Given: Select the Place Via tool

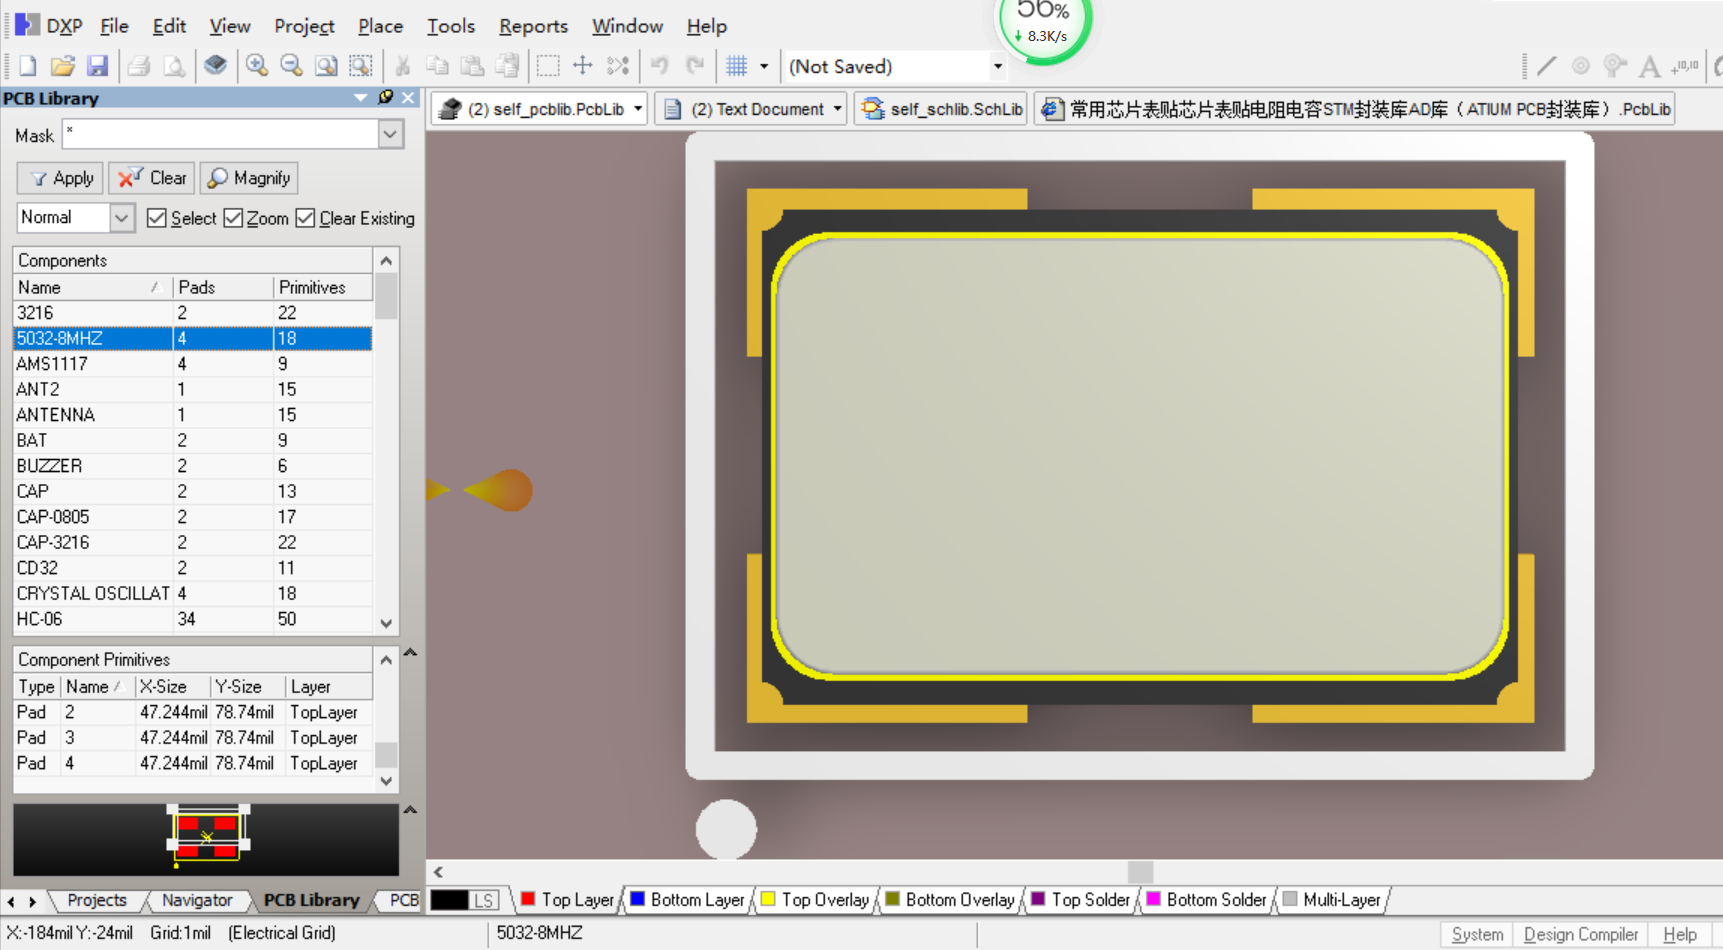Looking at the screenshot, I should 1615,66.
